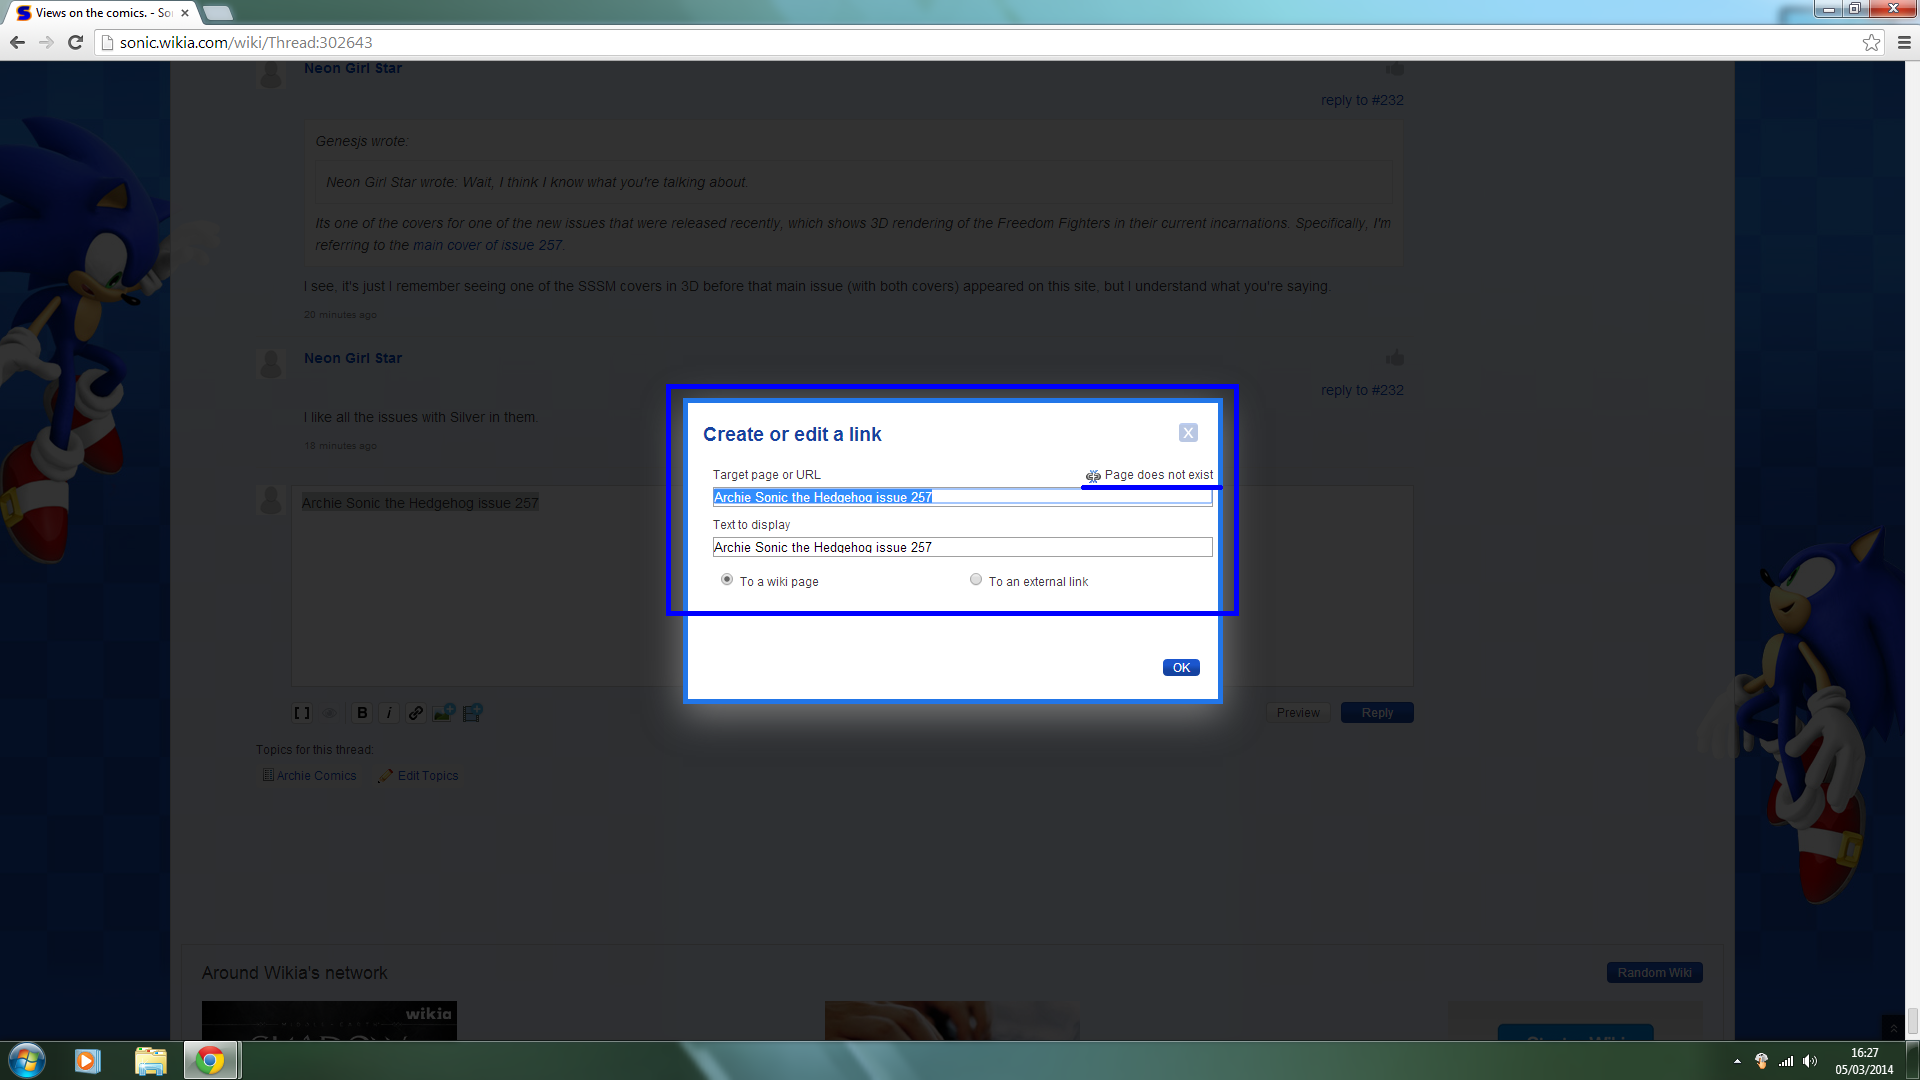Follow the main cover of issue 257 link
The image size is (1920, 1080).
[487, 245]
